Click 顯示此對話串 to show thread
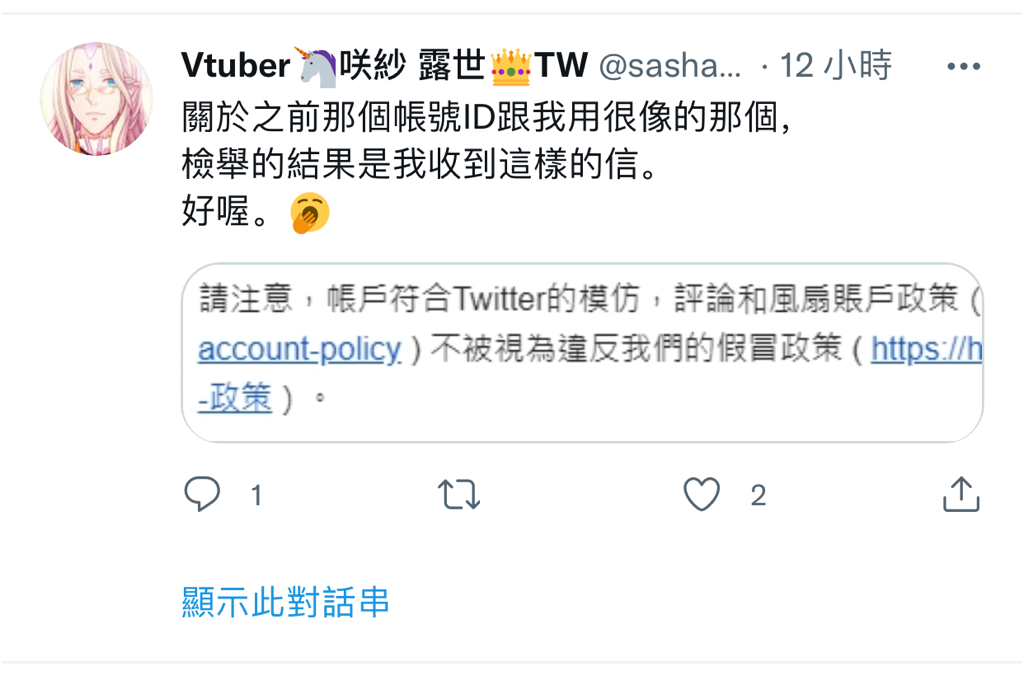Image resolution: width=1024 pixels, height=681 pixels. point(285,601)
